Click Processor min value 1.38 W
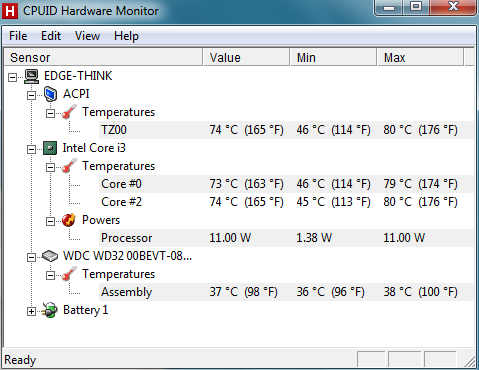This screenshot has height=370, width=479. pos(314,238)
